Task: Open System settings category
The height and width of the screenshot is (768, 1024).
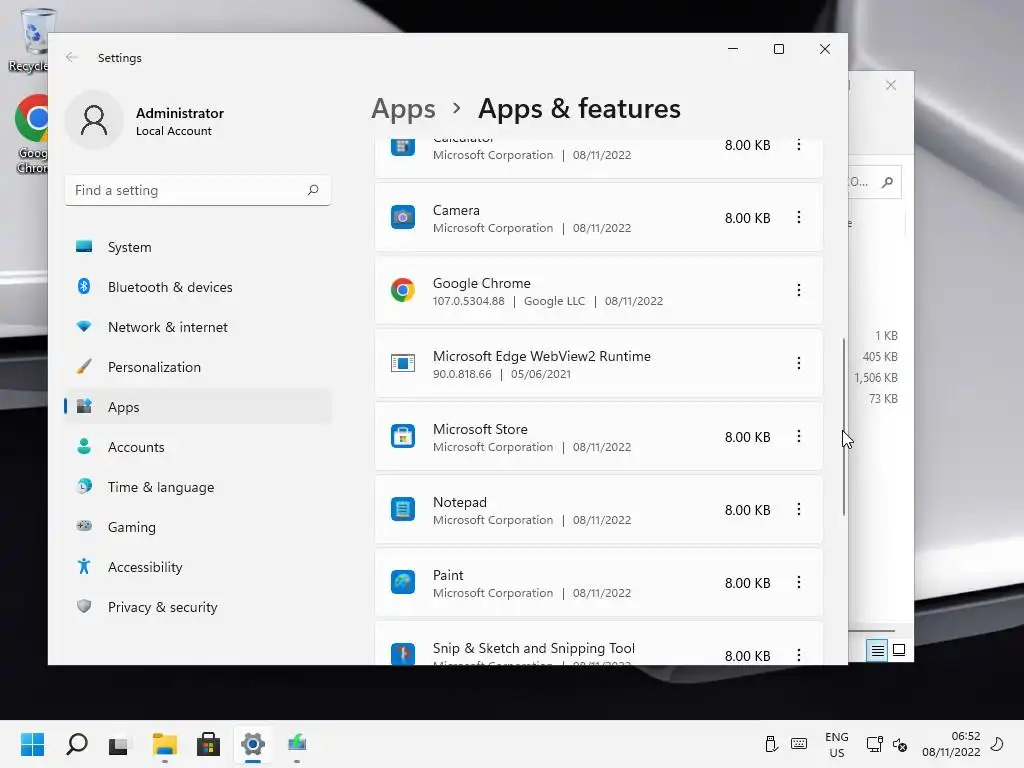Action: (x=198, y=248)
